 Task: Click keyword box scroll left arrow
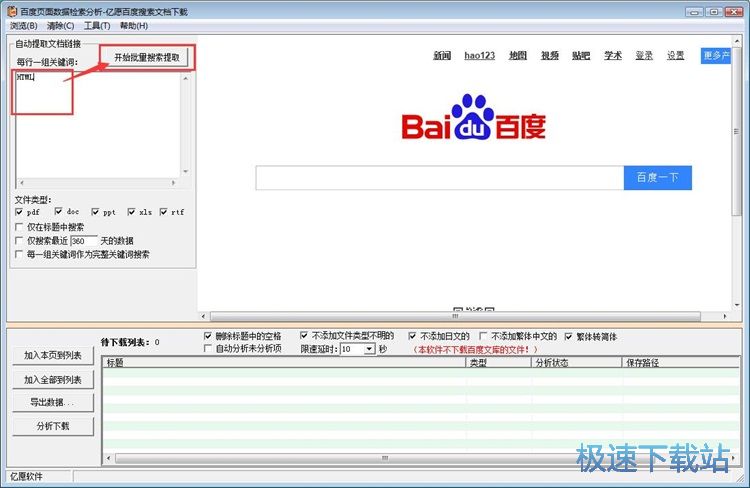tap(22, 183)
